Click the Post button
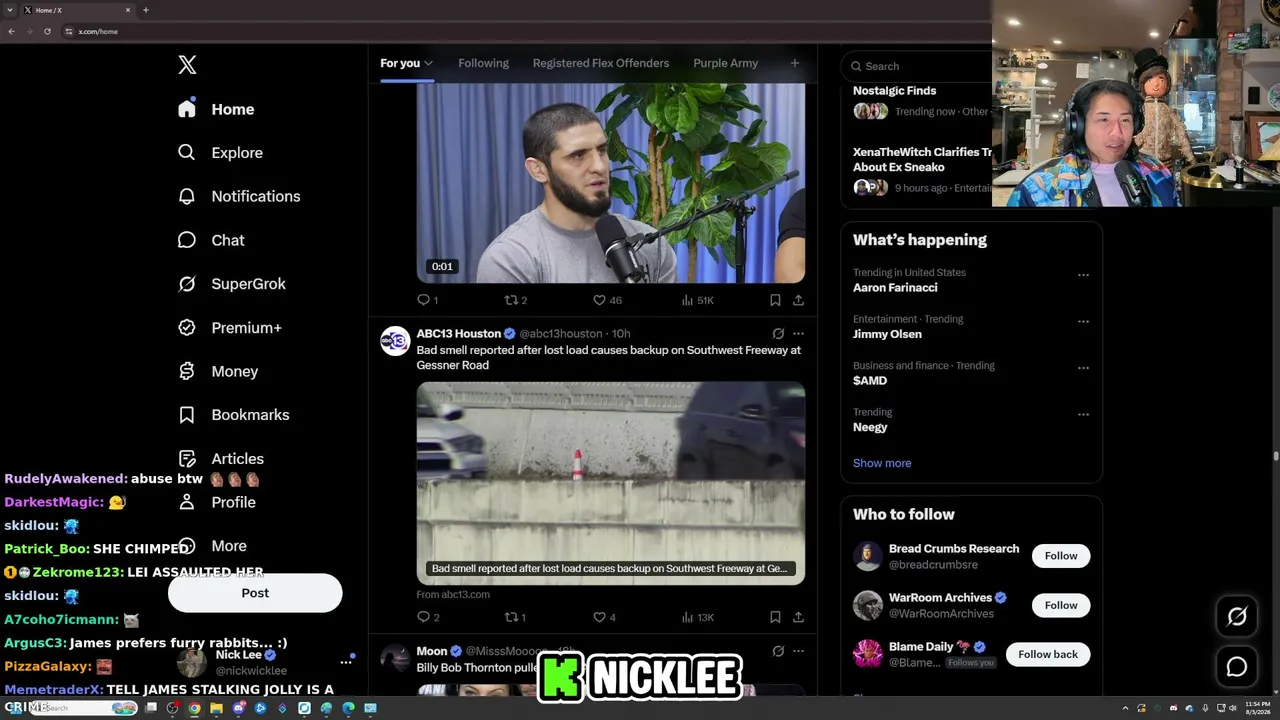The width and height of the screenshot is (1280, 720). (x=255, y=593)
